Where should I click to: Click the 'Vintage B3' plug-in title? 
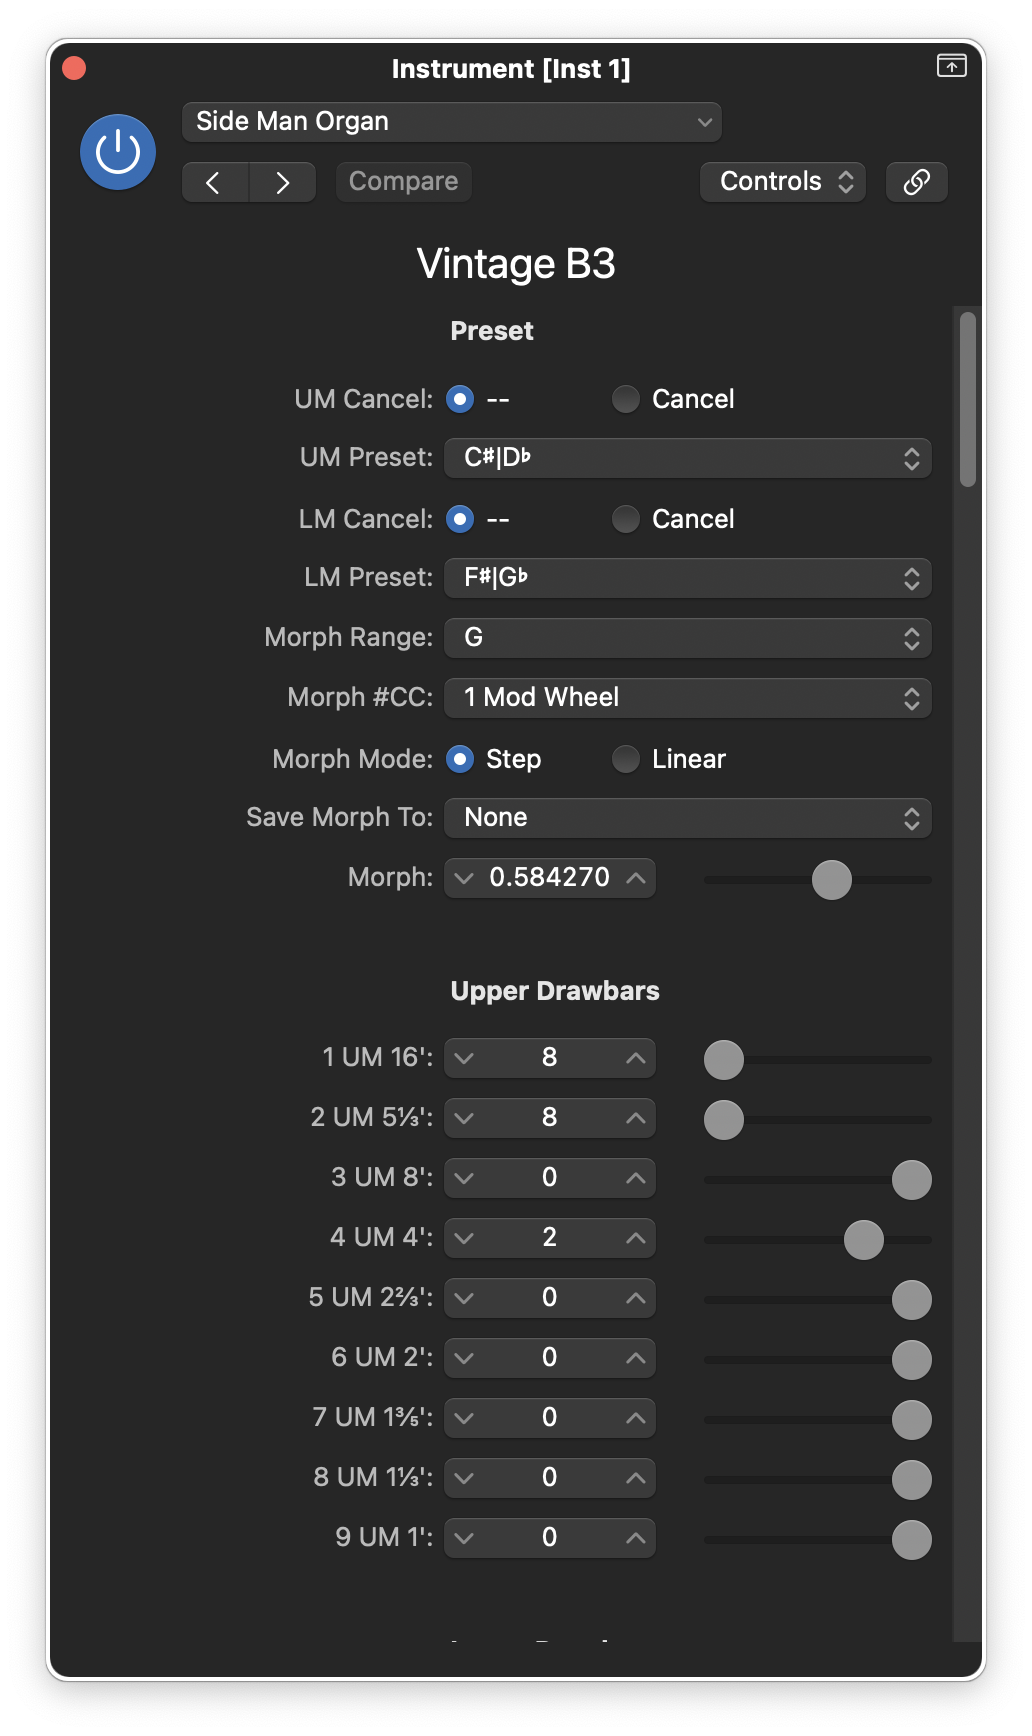click(516, 264)
